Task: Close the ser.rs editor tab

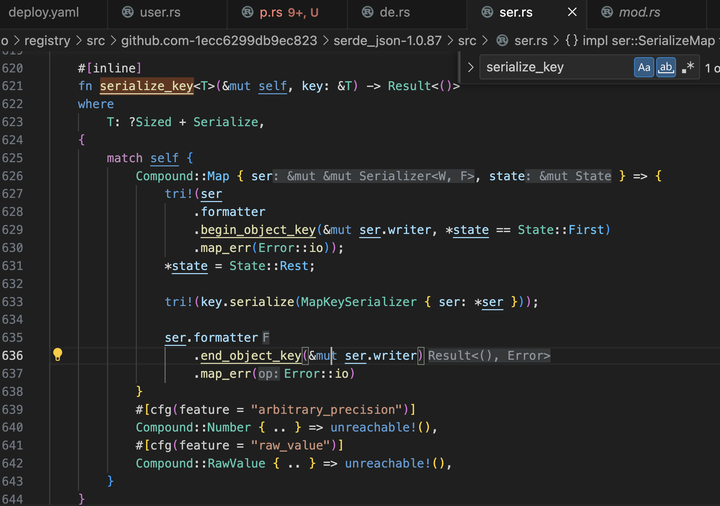Action: (572, 13)
